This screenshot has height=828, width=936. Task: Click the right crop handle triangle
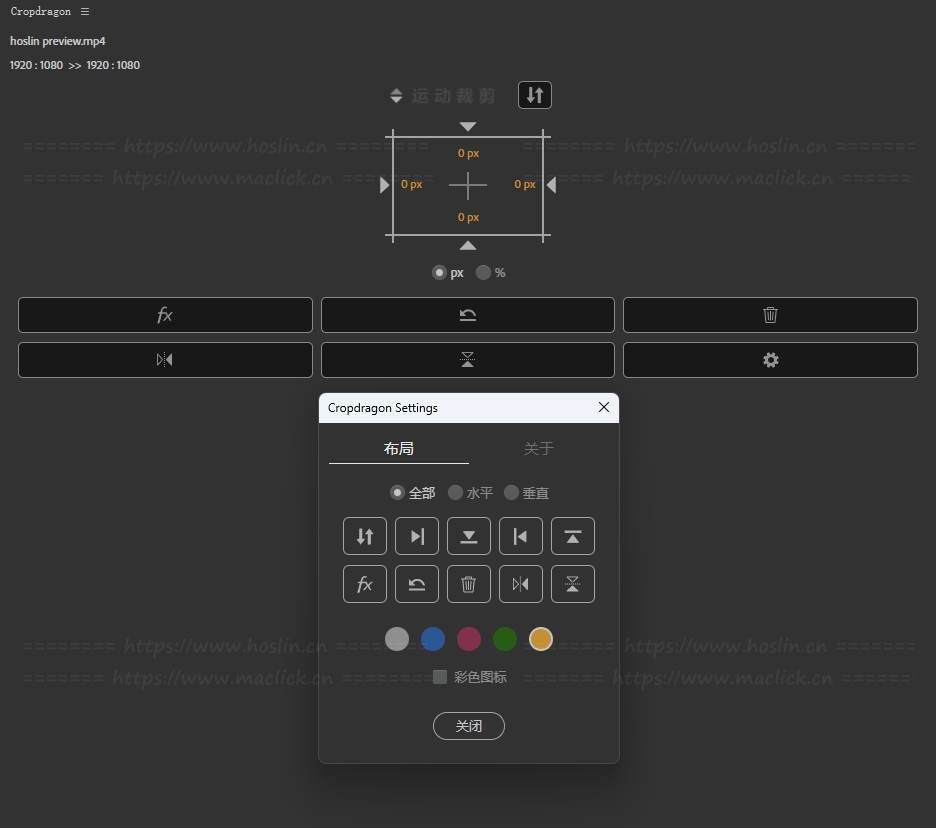[x=552, y=185]
